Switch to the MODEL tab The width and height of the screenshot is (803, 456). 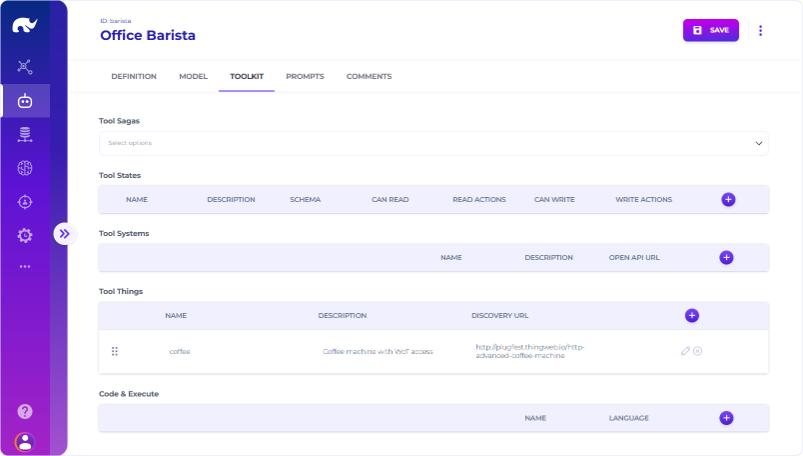[x=193, y=76]
